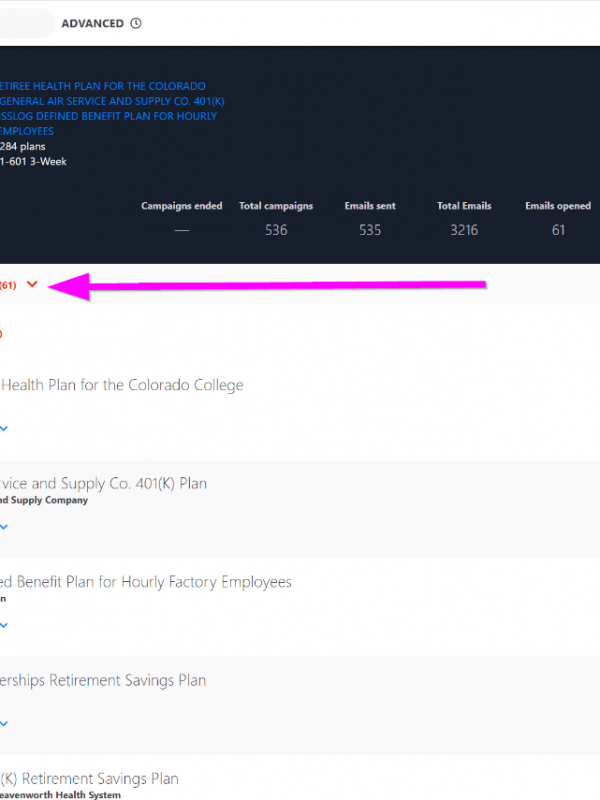Expand the chevron under Supply Co. 401(K) Plan
The width and height of the screenshot is (600, 800).
pyautogui.click(x=4, y=526)
